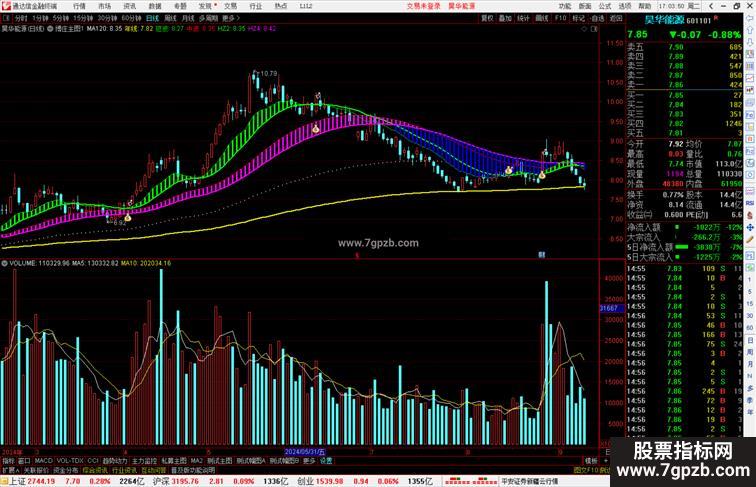
Task: Click the 叠加 overlay button
Action: 505,18
